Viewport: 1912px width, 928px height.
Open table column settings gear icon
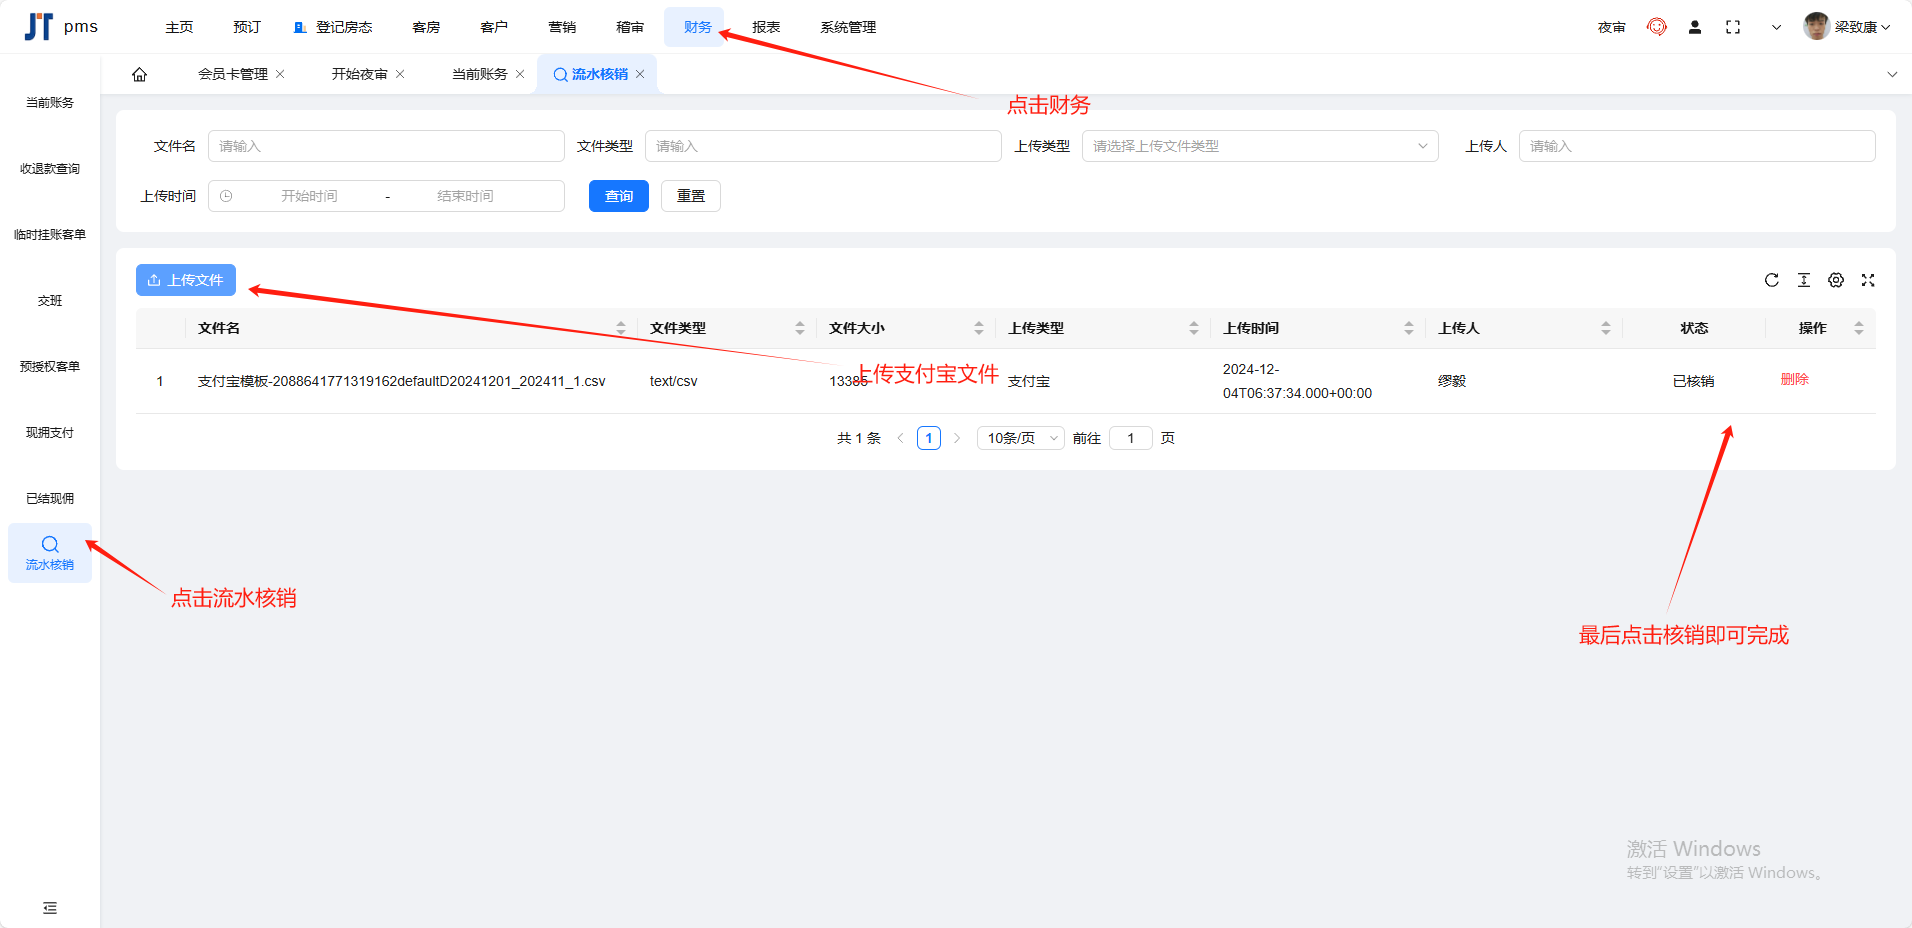1835,280
